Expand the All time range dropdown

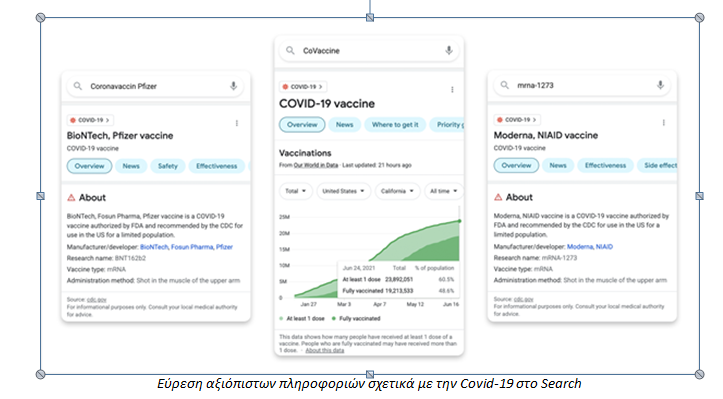(444, 191)
